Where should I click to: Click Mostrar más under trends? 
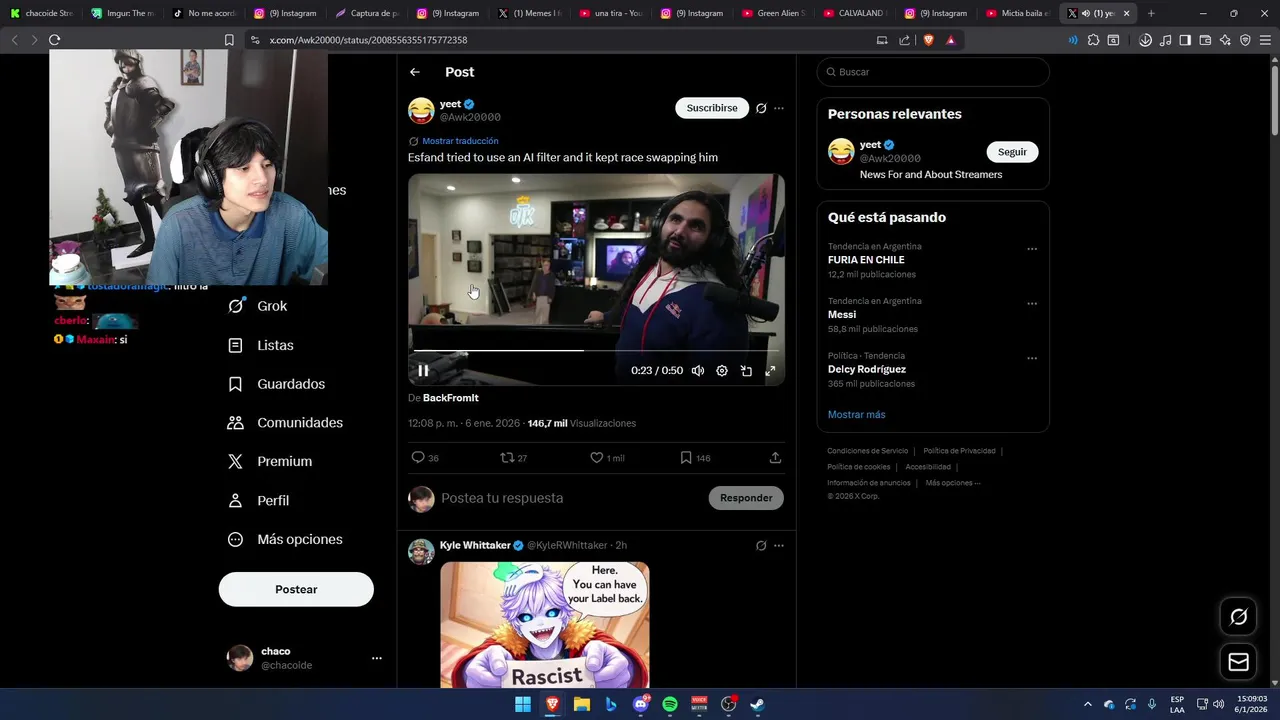tap(856, 414)
